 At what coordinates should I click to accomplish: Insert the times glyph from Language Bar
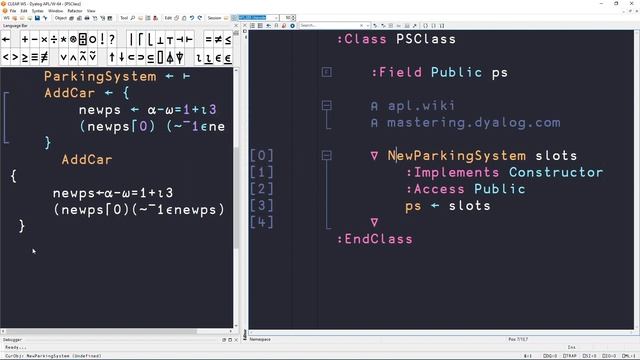(44, 40)
